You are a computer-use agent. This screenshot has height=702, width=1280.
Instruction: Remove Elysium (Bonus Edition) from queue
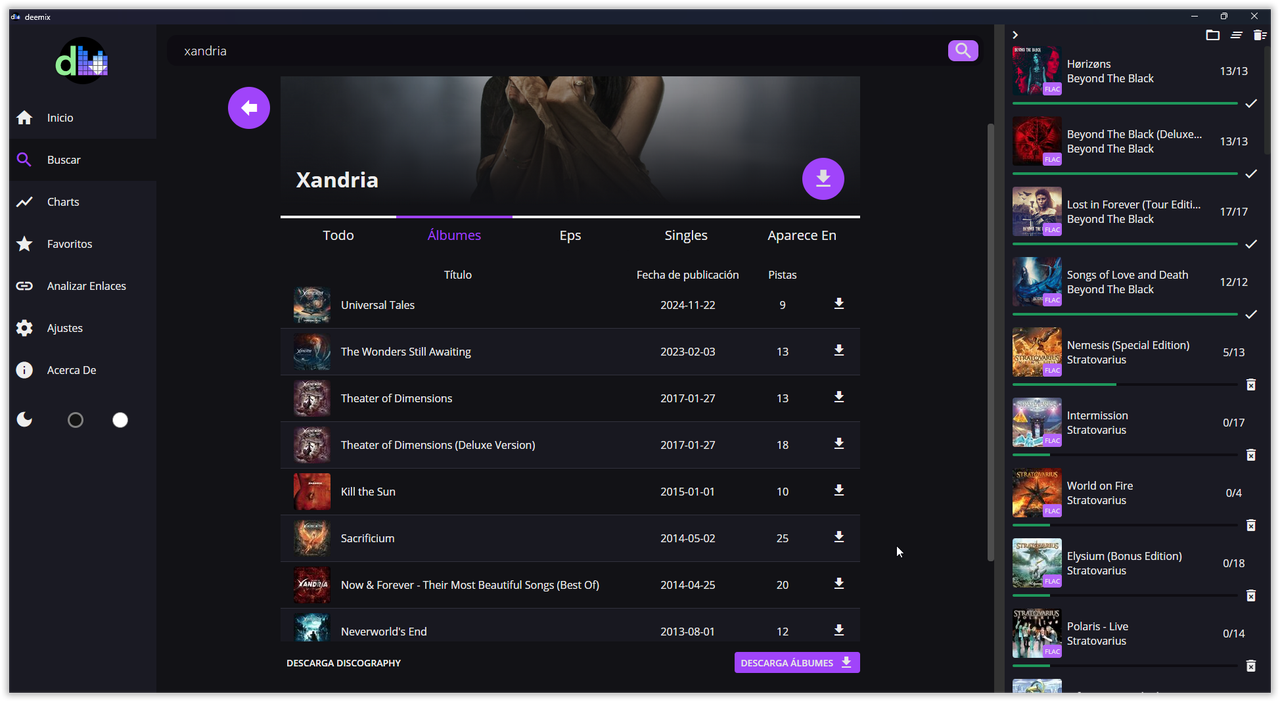coord(1250,596)
